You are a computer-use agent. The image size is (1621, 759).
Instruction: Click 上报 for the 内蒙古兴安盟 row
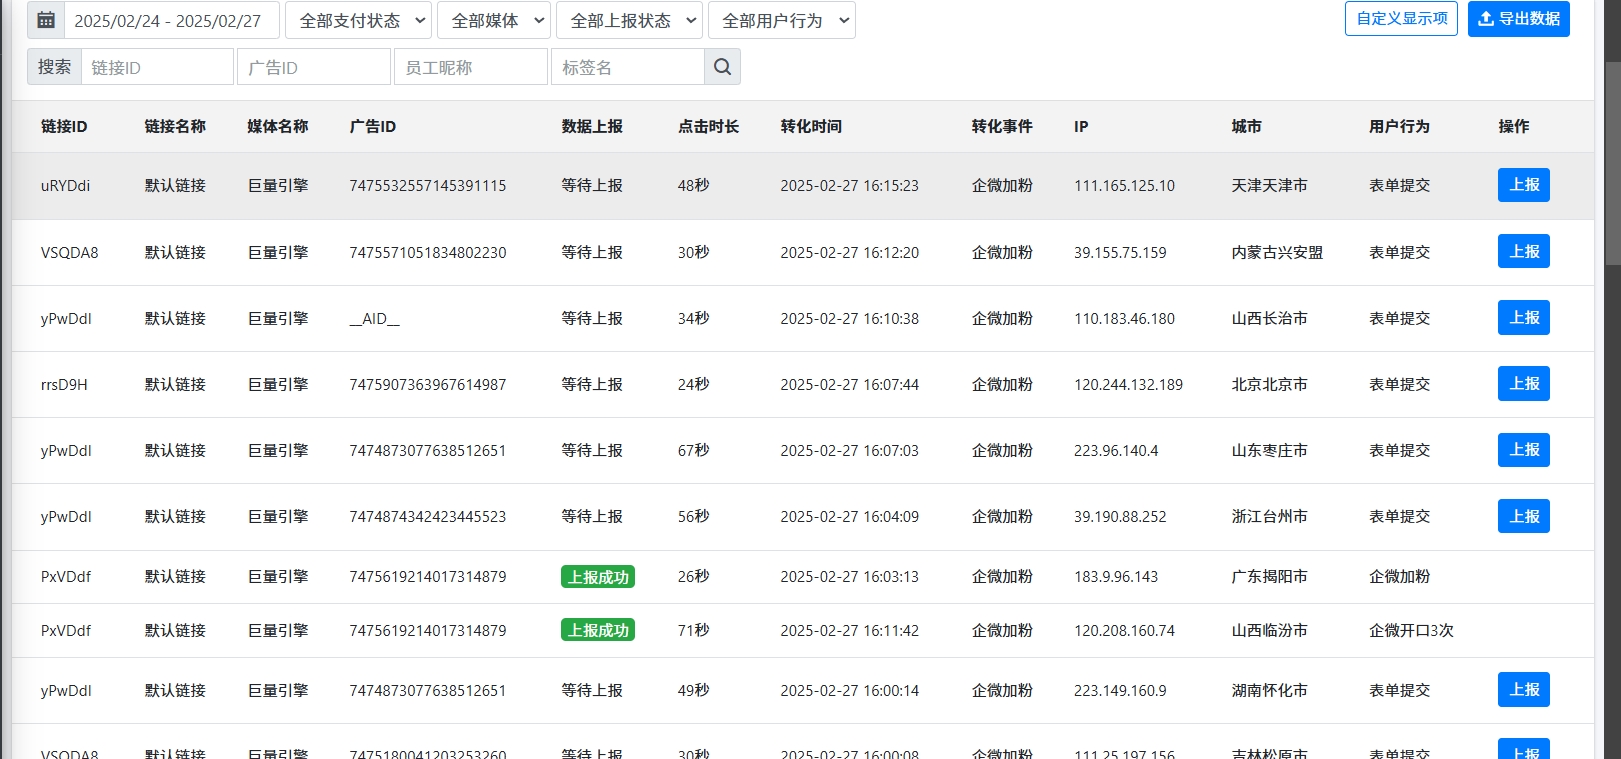point(1523,252)
